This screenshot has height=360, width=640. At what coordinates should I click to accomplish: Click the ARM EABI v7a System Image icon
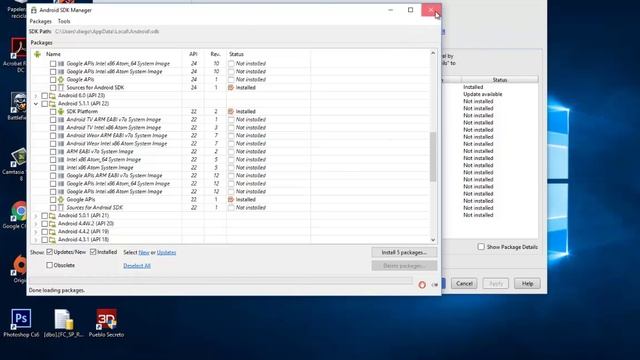point(61,151)
